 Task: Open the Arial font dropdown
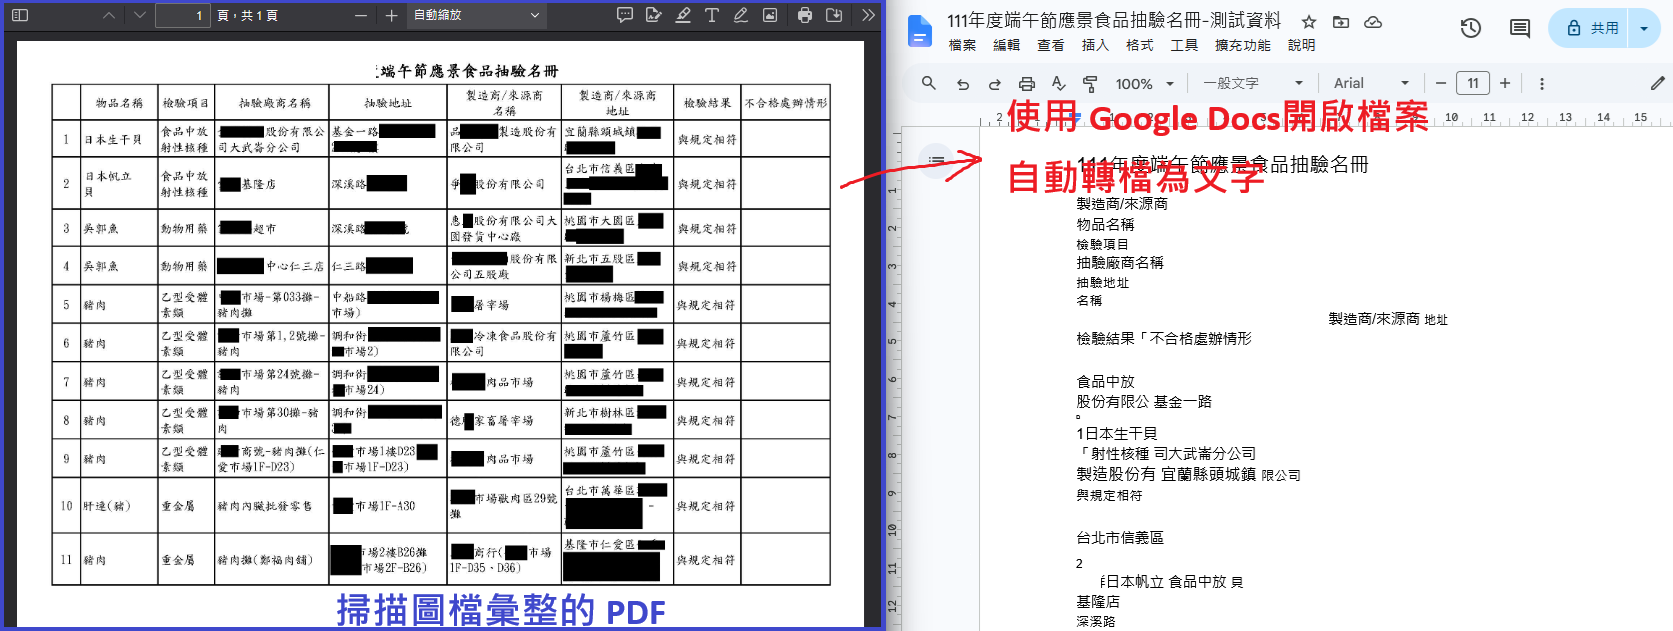[1371, 84]
